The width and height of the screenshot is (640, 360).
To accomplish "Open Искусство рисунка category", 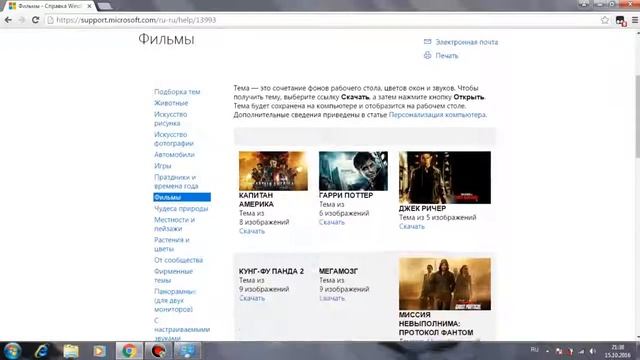I will pyautogui.click(x=171, y=119).
